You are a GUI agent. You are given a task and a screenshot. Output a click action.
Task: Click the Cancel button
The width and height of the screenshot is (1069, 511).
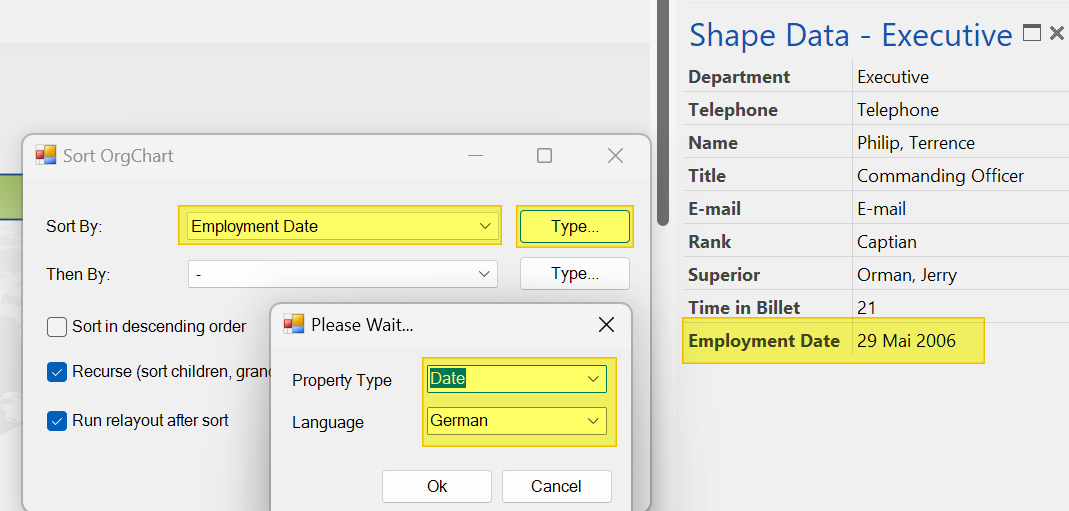click(x=556, y=486)
